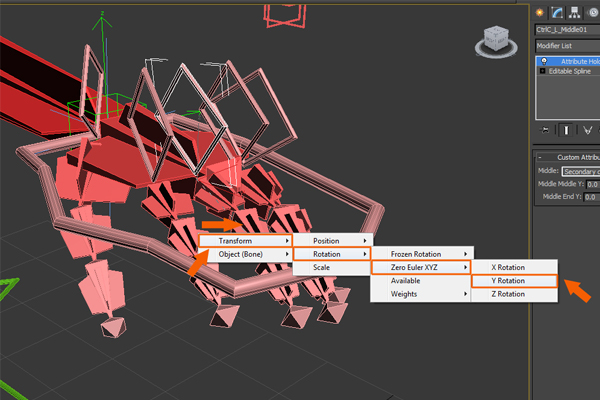This screenshot has height=400, width=600.
Task: Open the Weights submenu
Action: (421, 294)
